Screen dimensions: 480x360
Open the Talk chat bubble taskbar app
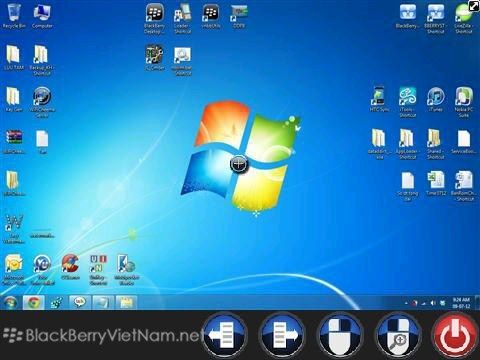[x=80, y=303]
